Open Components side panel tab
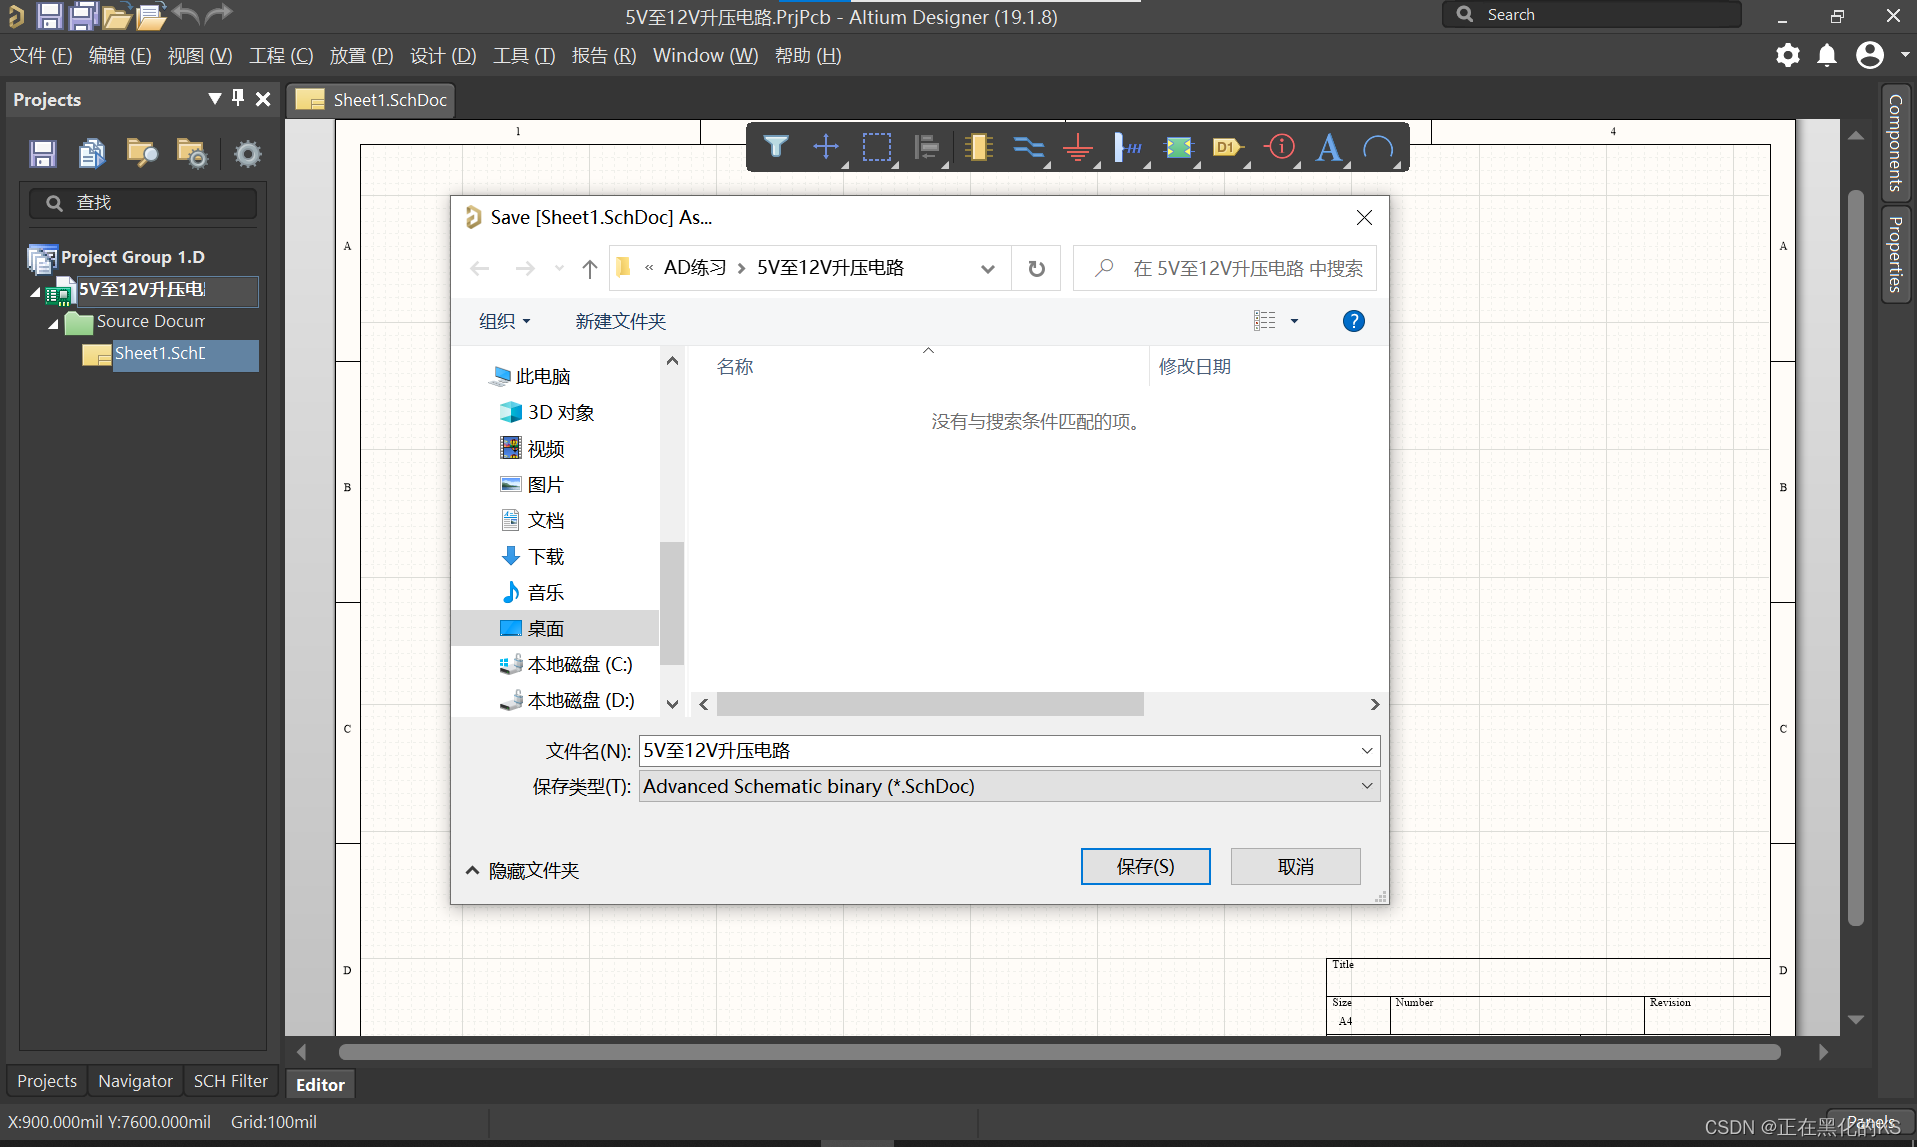Screen dimensions: 1917x1147 click(1895, 143)
